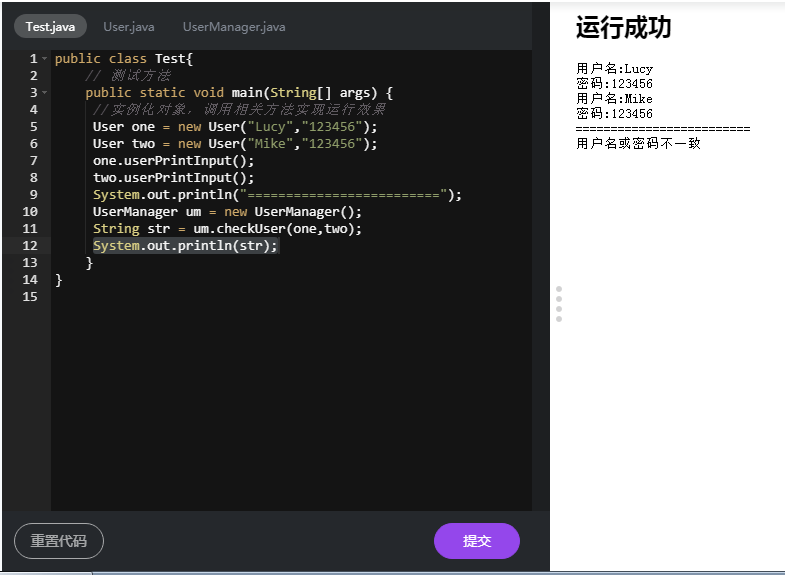The width and height of the screenshot is (785, 575).
Task: Click line number 10 in the gutter
Action: click(x=30, y=212)
